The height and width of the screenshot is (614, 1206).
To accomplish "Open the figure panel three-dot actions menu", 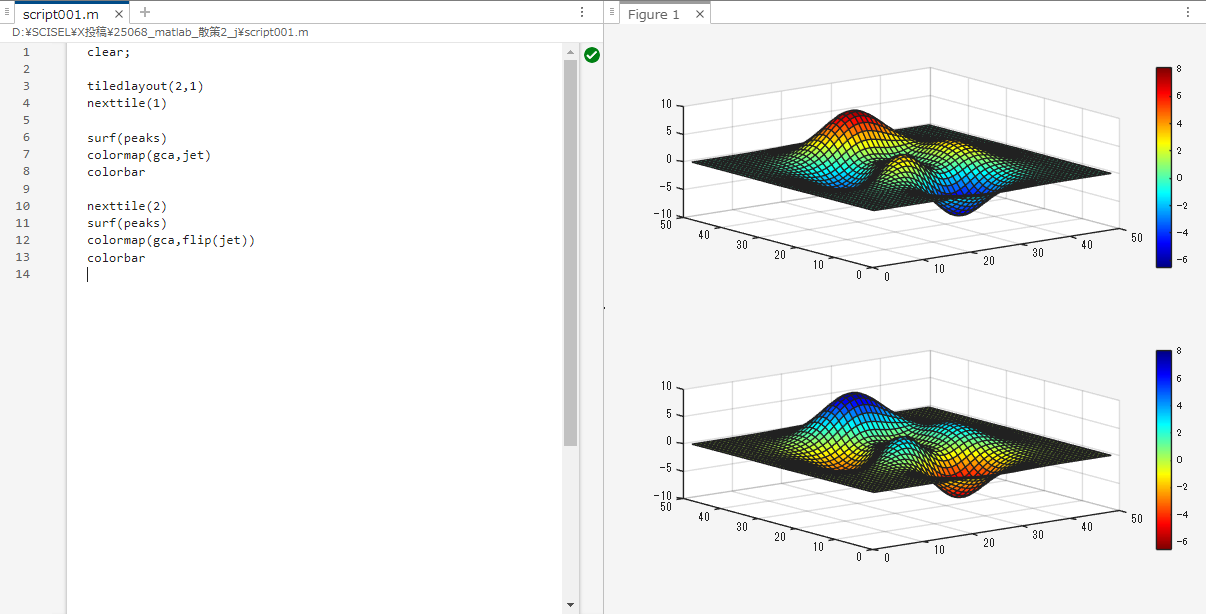I will coord(1189,13).
